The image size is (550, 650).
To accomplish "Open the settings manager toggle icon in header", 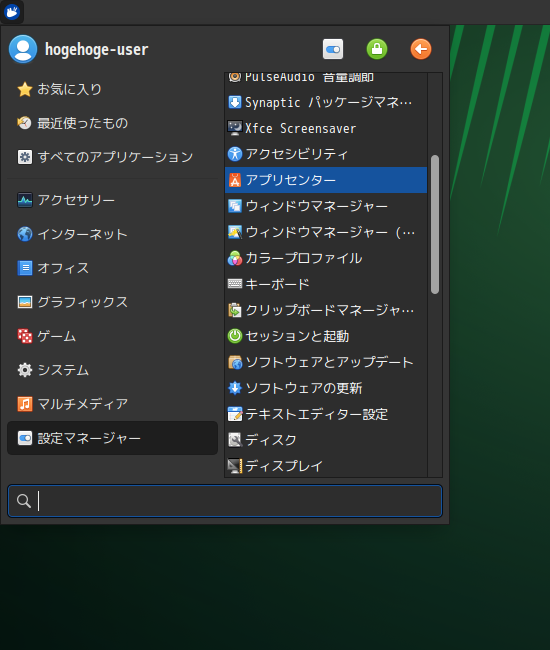I will [x=333, y=49].
